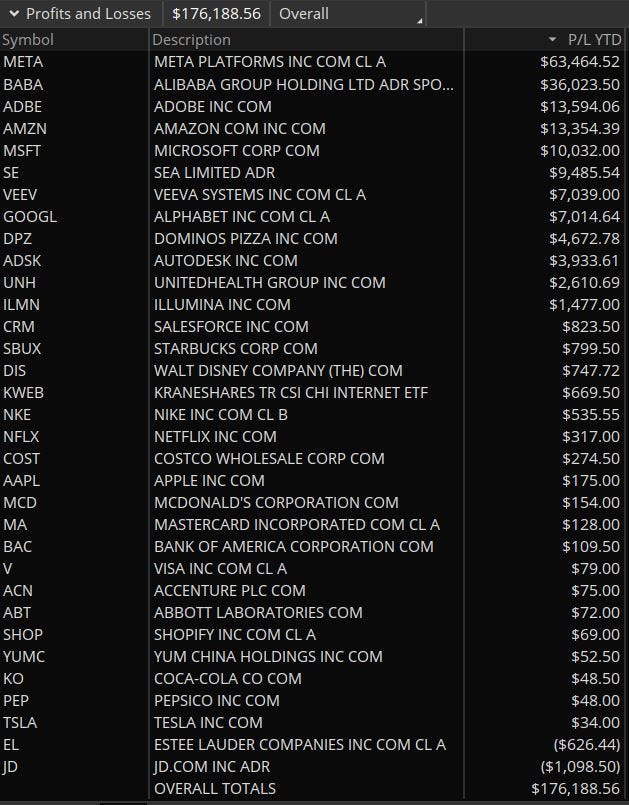Select the KWEB symbol
This screenshot has width=629, height=805.
click(24, 393)
